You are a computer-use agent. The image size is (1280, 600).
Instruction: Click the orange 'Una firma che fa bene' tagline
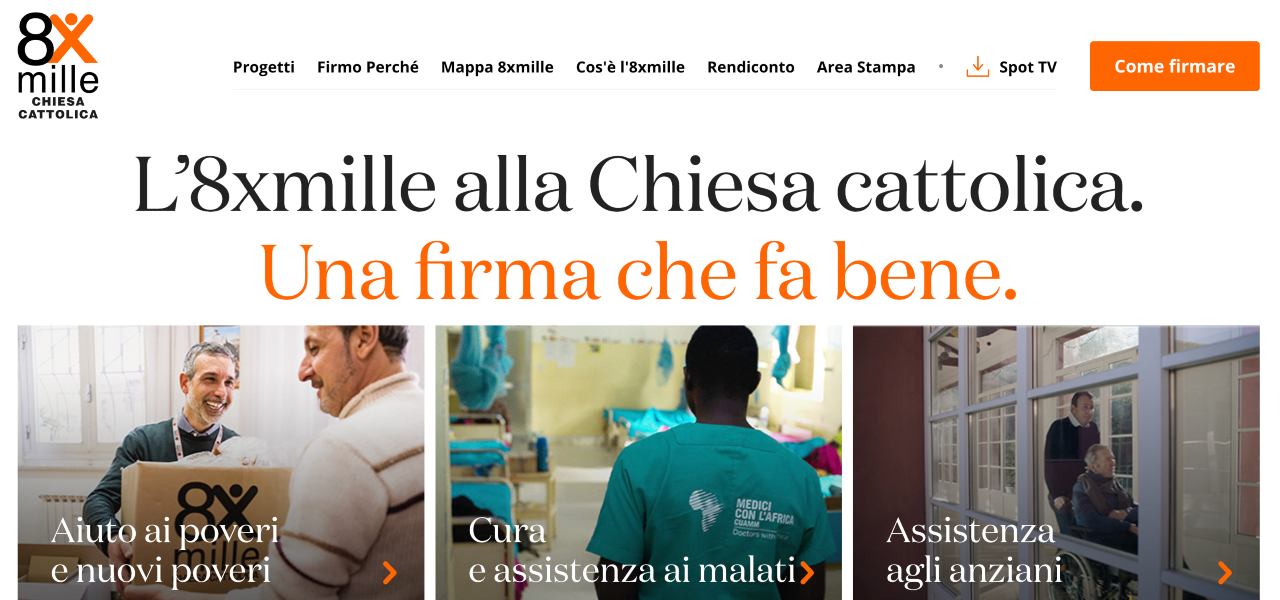pyautogui.click(x=639, y=271)
